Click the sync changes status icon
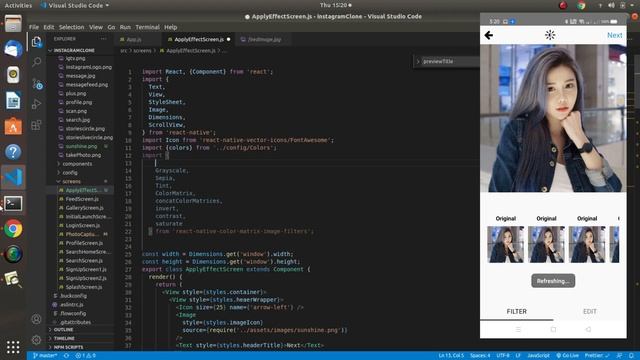The image size is (640, 360). tap(66, 356)
